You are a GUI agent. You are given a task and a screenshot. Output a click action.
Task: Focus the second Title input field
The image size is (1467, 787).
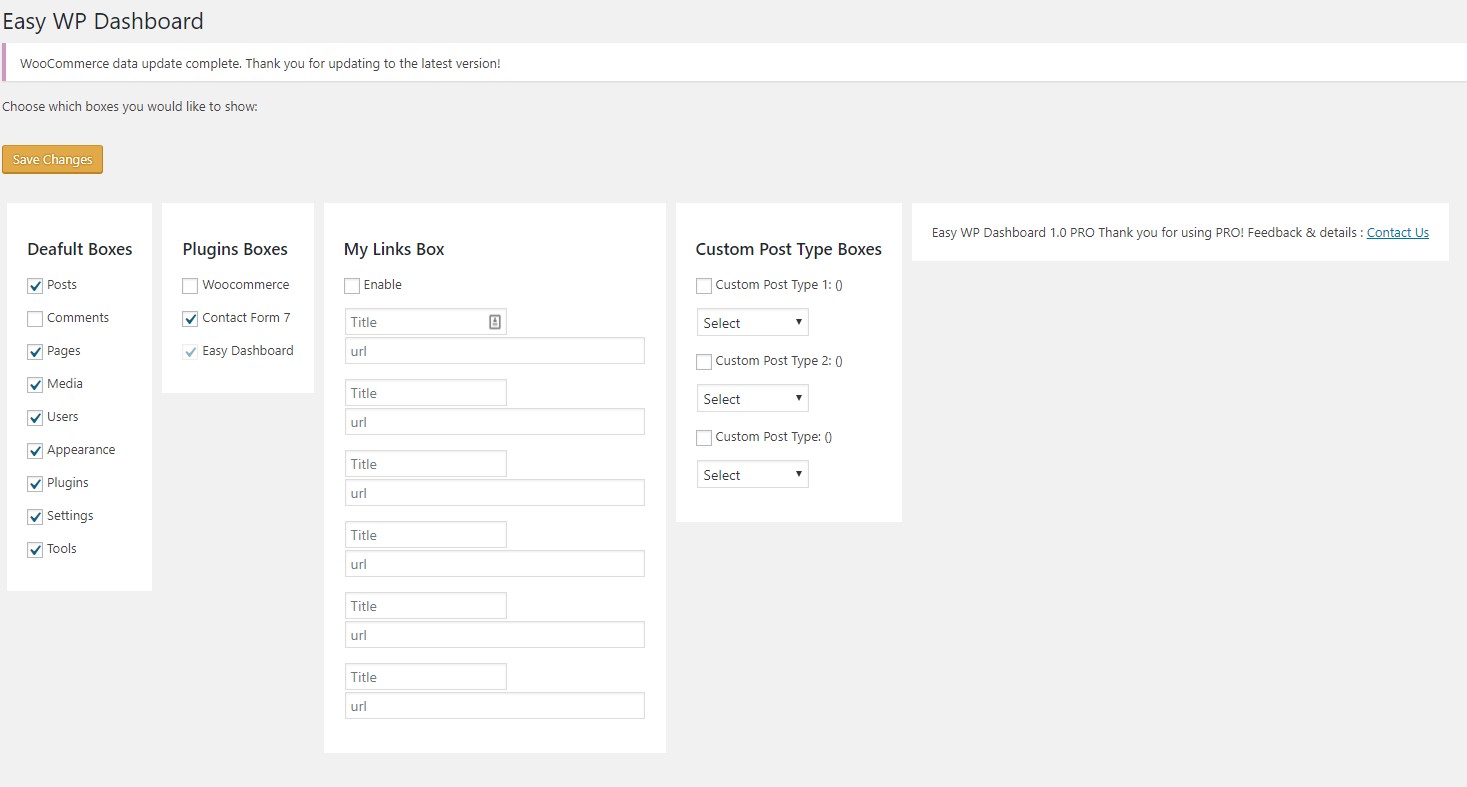click(425, 393)
